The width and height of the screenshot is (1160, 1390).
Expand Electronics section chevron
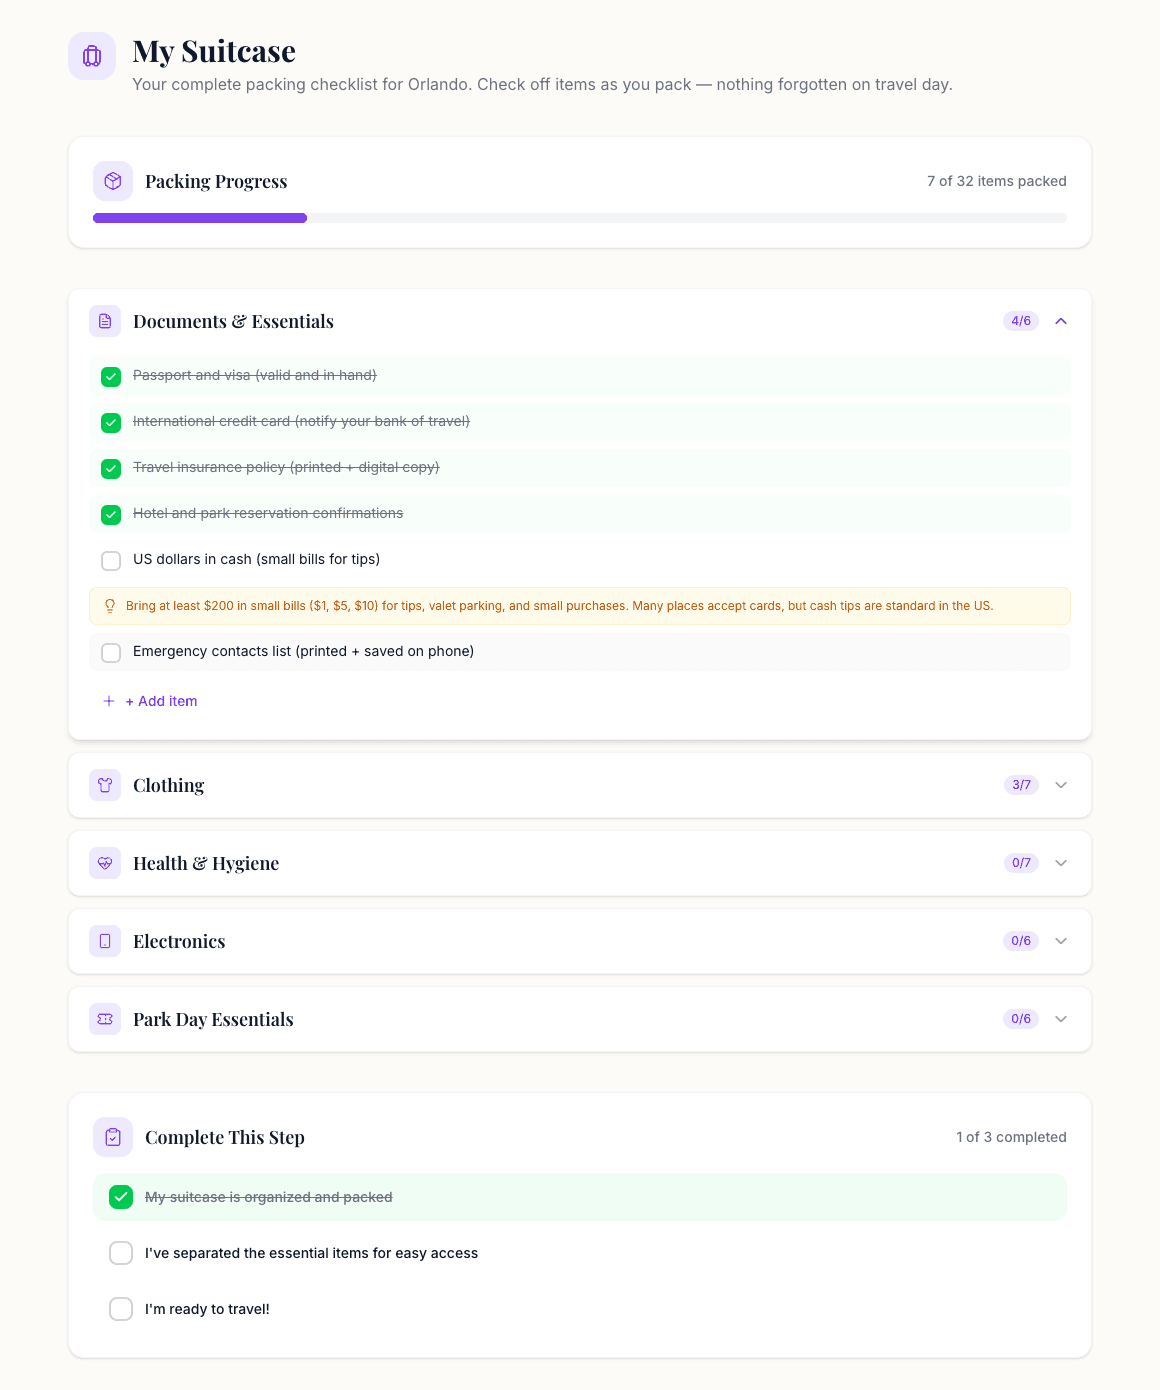coord(1061,941)
